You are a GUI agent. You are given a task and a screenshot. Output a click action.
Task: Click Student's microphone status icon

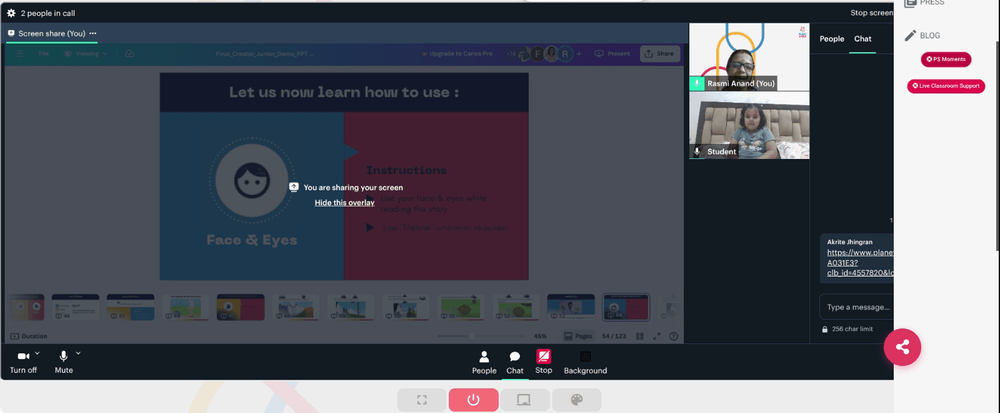(x=697, y=152)
